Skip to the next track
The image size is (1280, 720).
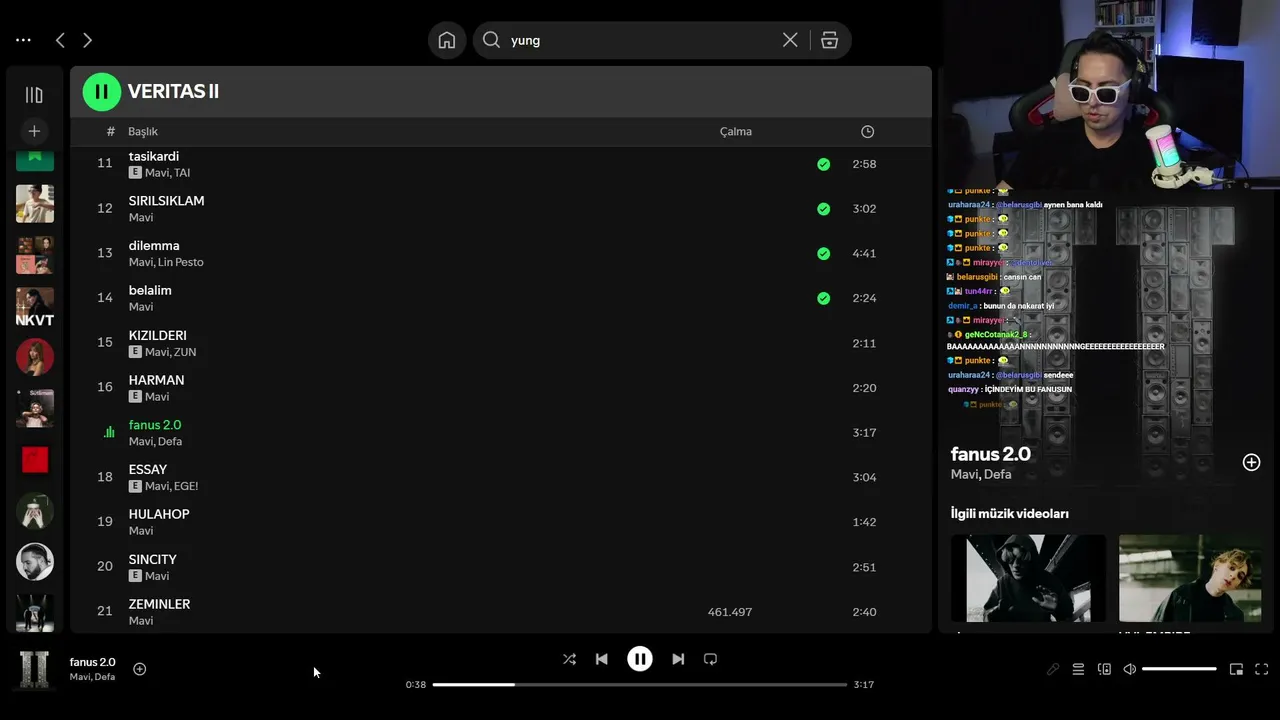678,659
